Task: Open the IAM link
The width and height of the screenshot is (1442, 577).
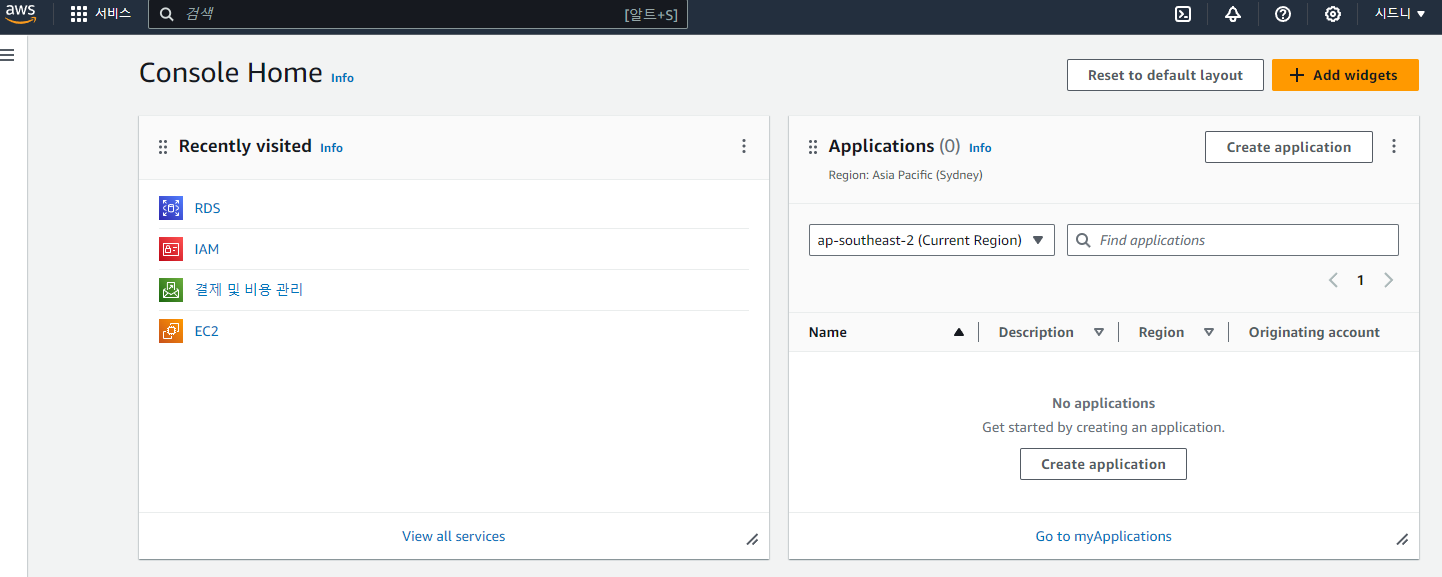Action: 206,249
